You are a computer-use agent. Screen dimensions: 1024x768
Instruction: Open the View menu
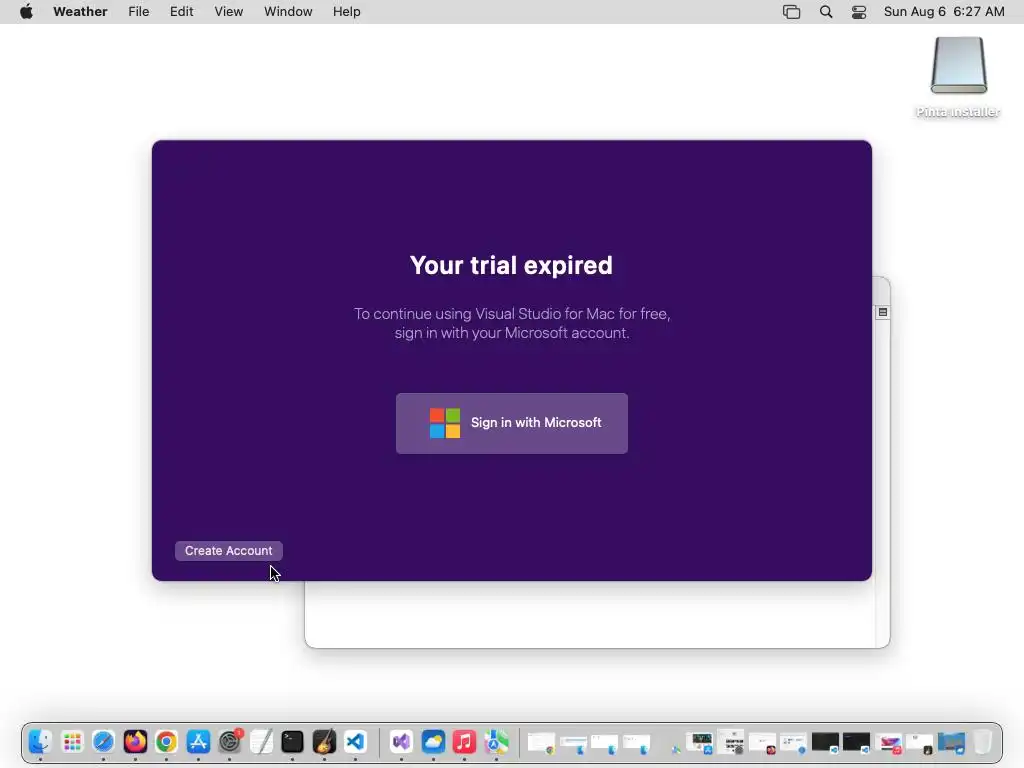click(x=229, y=12)
